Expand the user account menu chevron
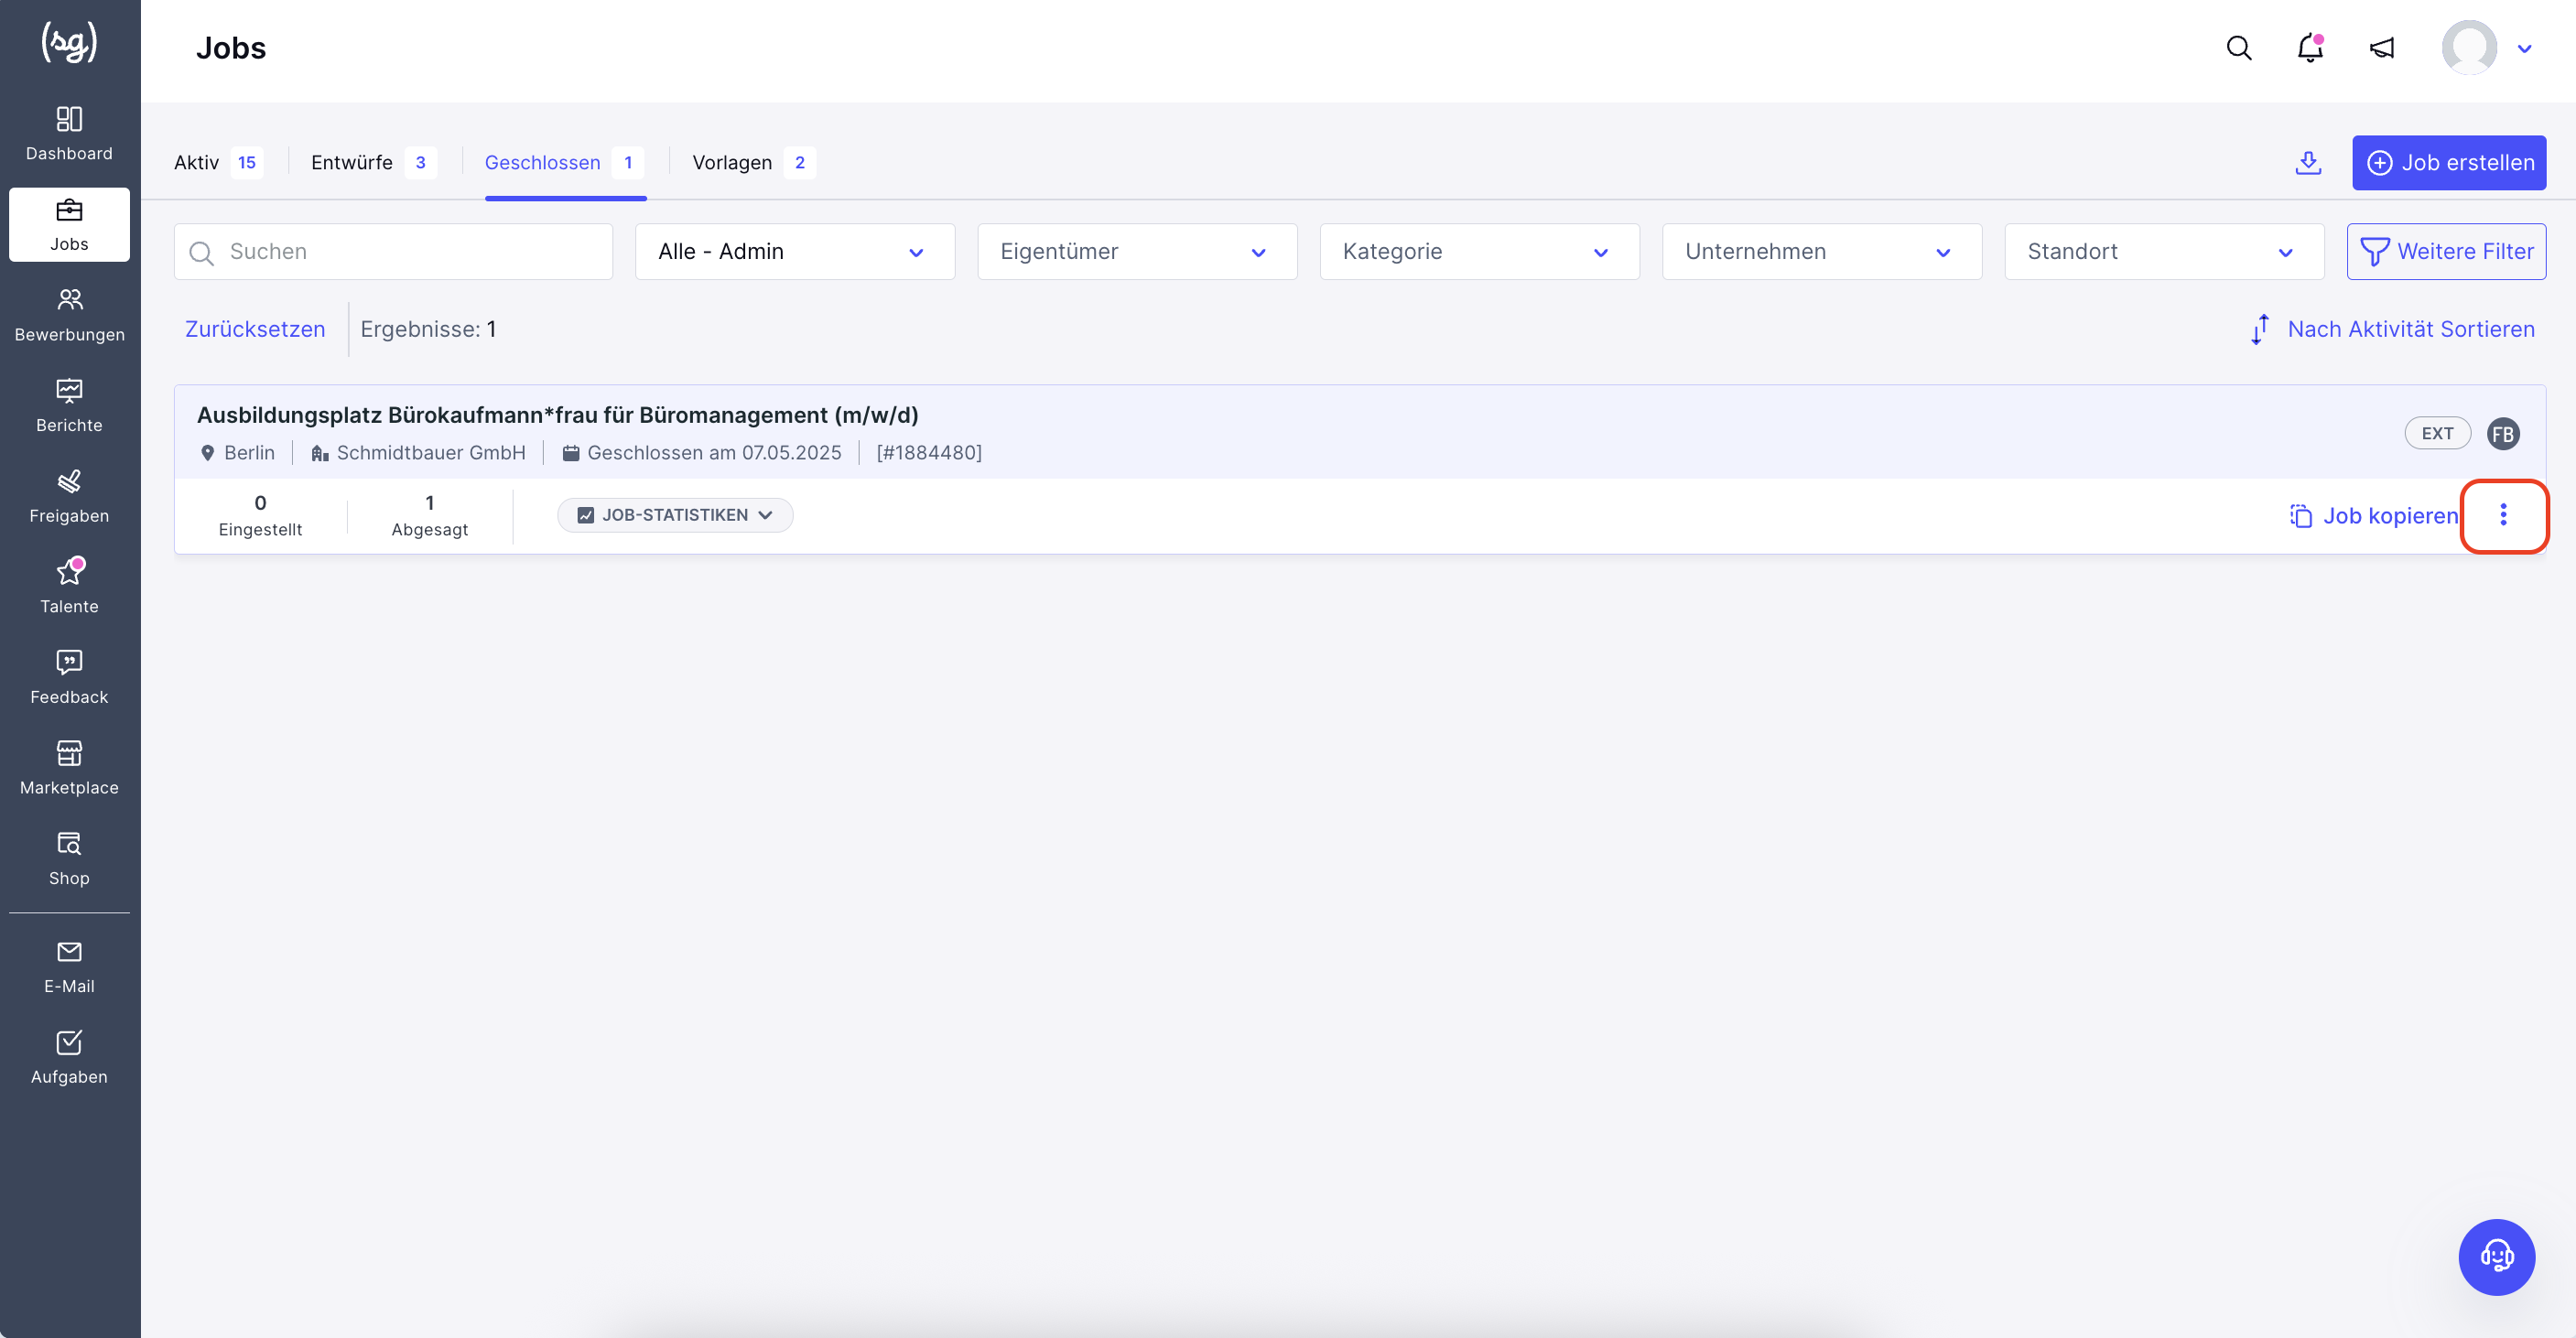 pos(2525,49)
